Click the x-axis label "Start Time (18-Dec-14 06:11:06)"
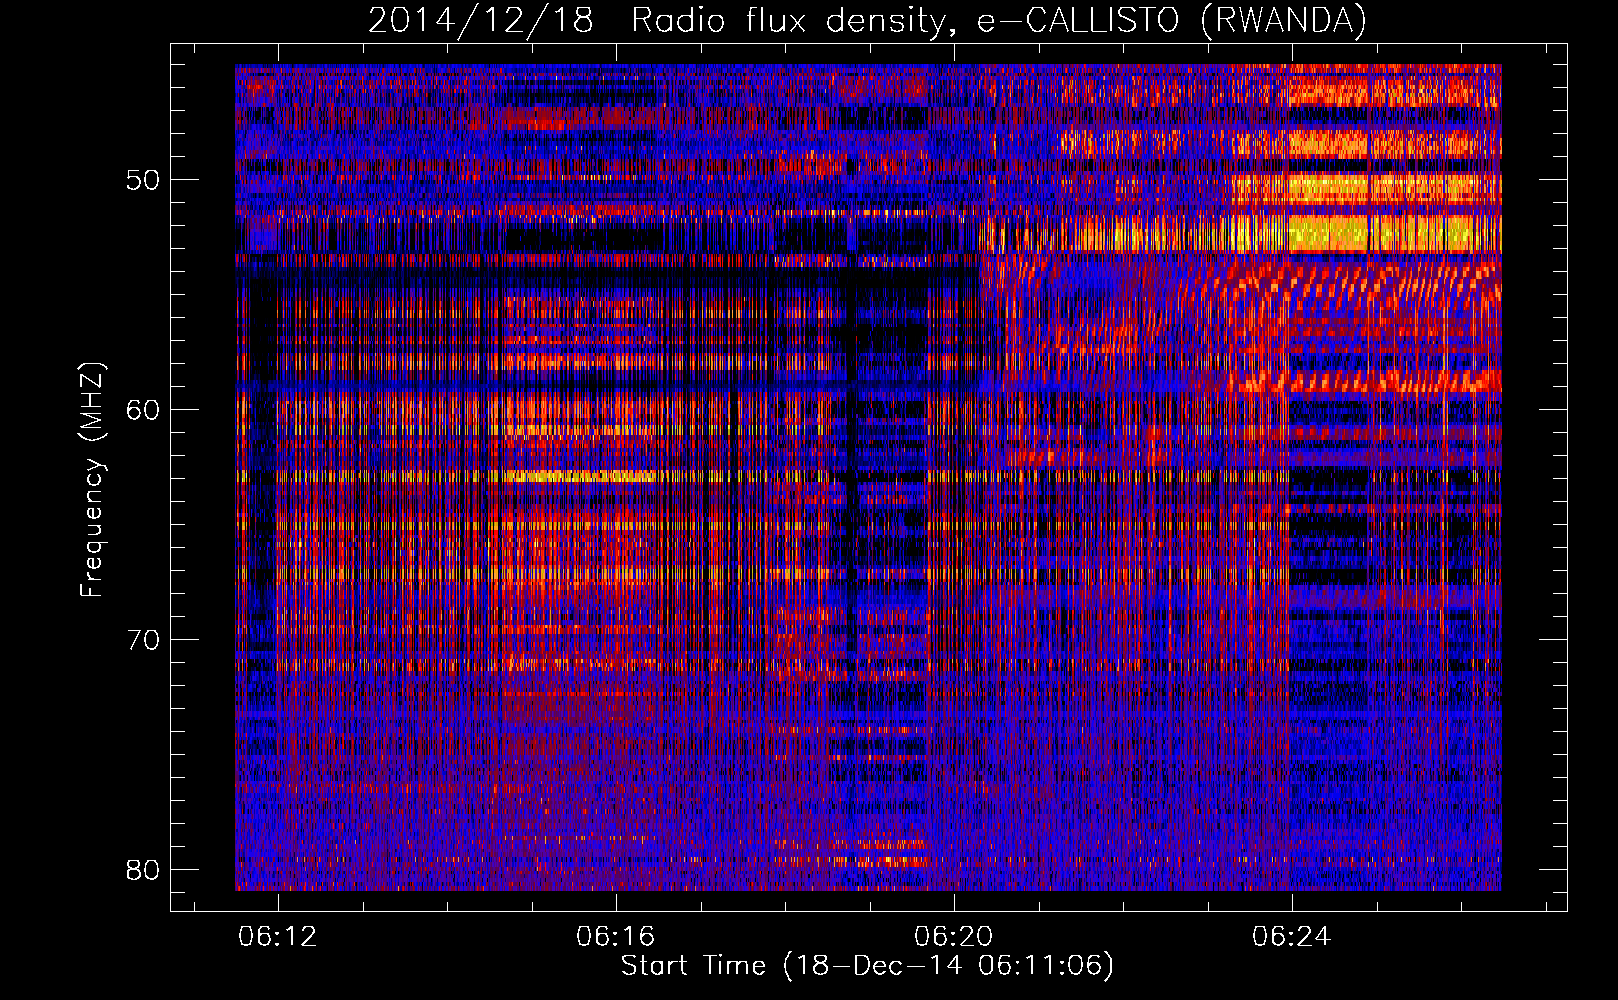The image size is (1618, 1000). click(x=867, y=966)
